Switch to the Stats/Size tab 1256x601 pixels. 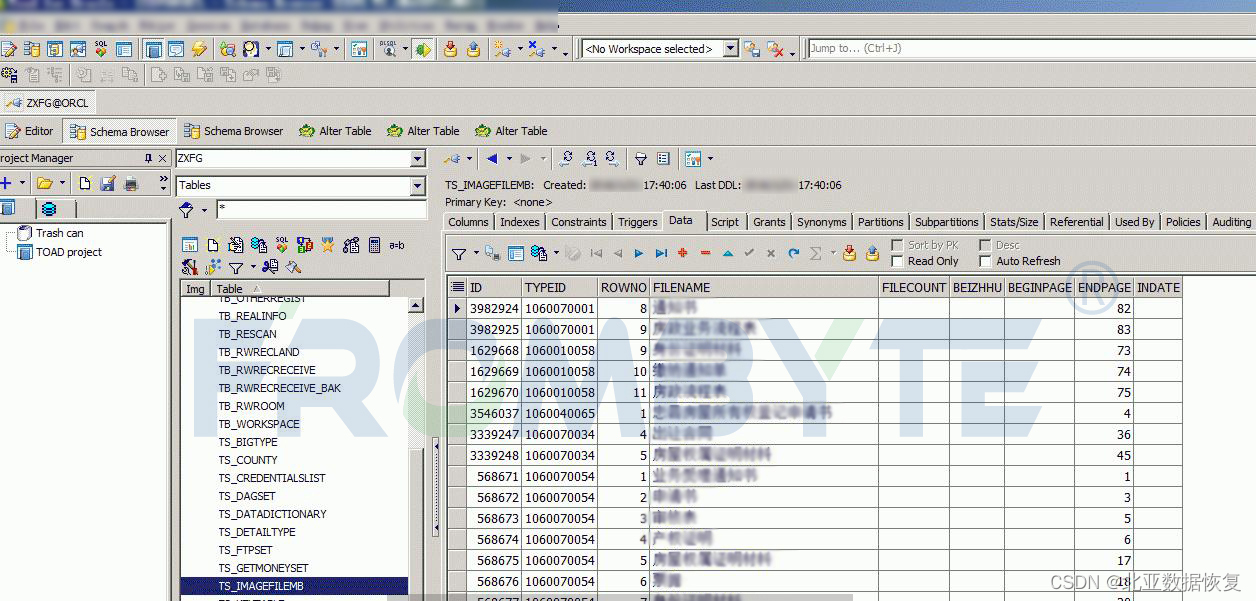coord(1014,222)
